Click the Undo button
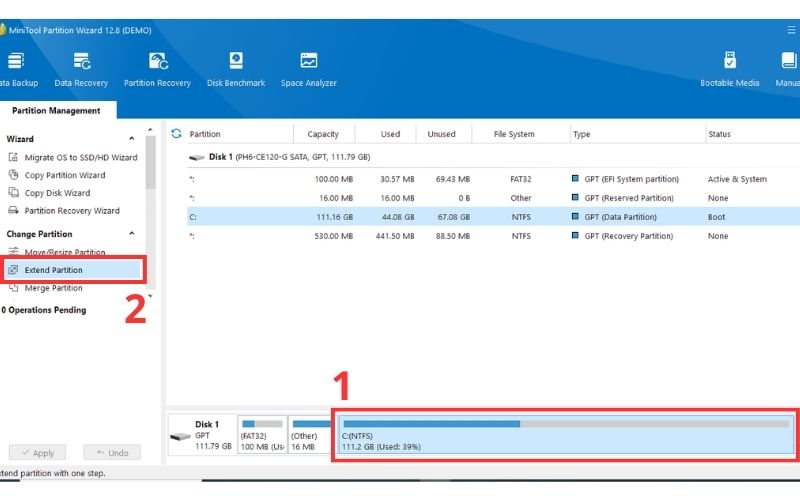 112,453
